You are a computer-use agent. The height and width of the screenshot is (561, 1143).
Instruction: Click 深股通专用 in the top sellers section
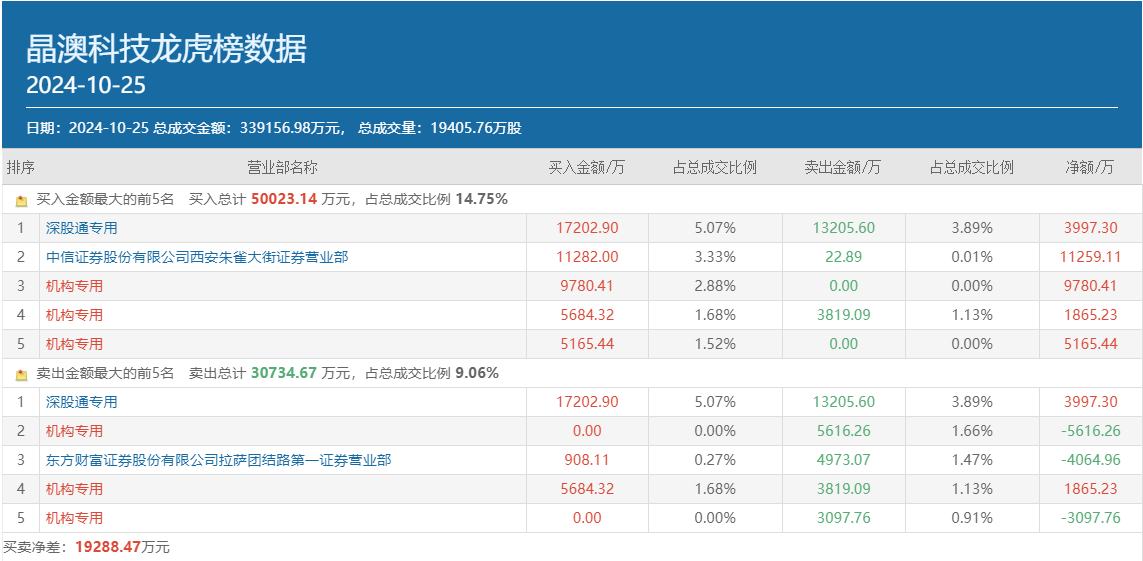tap(81, 402)
